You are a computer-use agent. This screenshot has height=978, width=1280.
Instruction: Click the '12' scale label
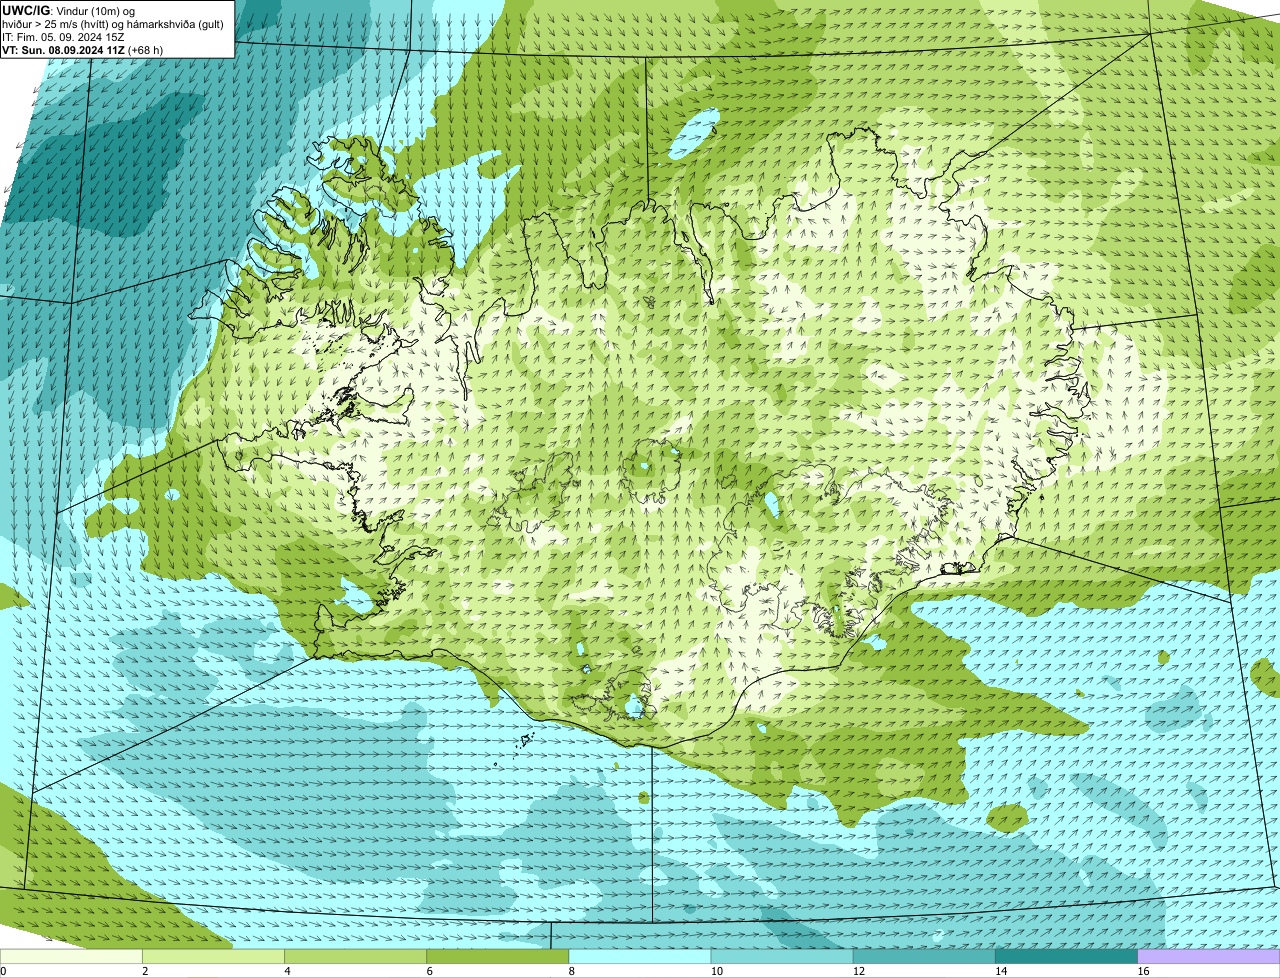(x=859, y=971)
